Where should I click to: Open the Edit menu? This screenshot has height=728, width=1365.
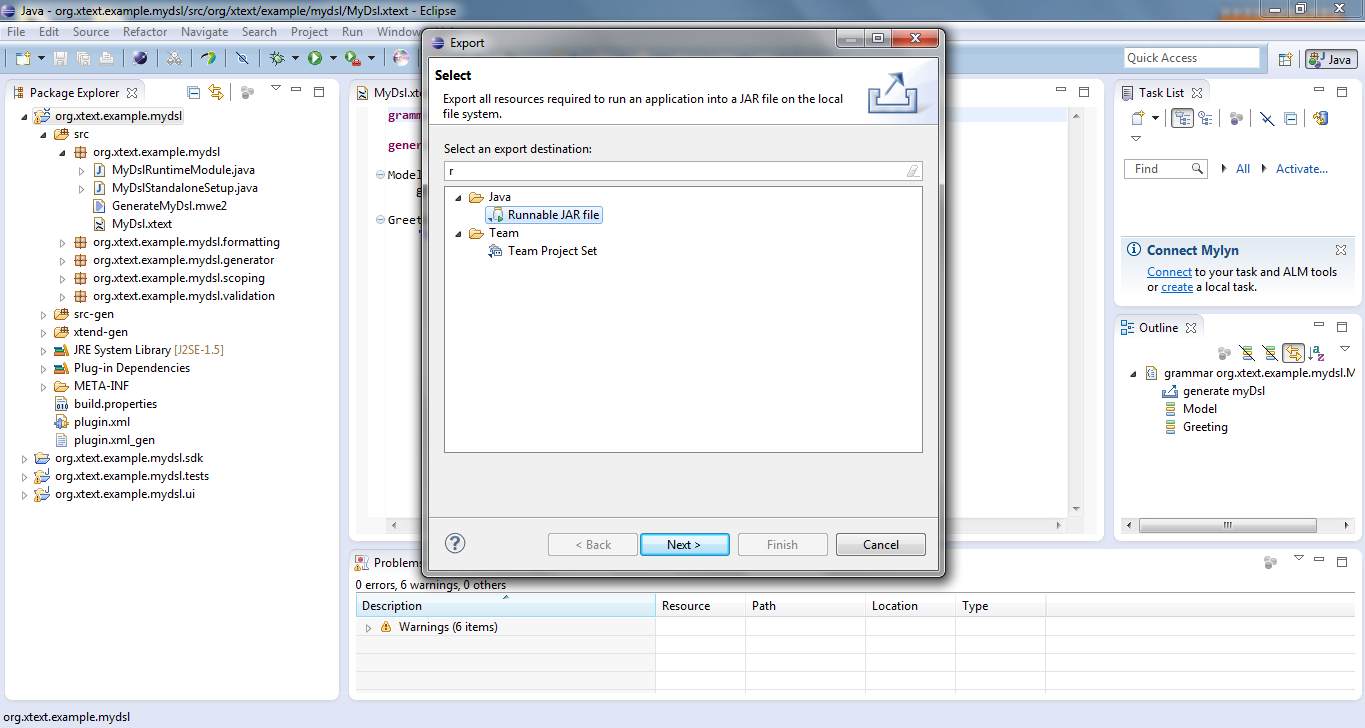coord(49,32)
